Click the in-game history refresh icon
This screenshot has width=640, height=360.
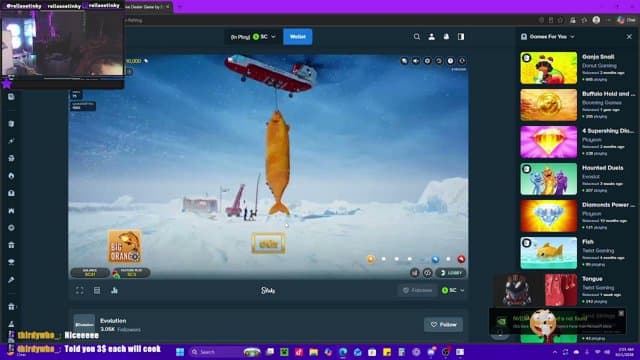pos(439,61)
